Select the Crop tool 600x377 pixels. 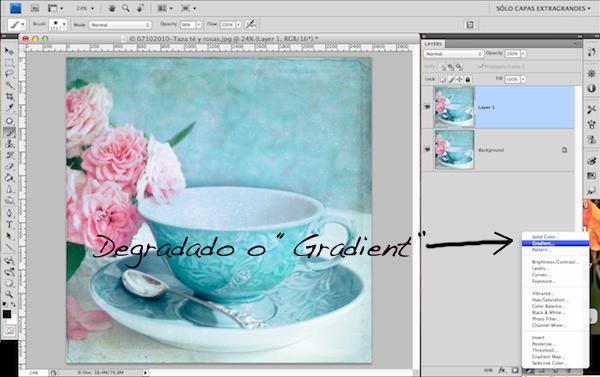point(9,97)
